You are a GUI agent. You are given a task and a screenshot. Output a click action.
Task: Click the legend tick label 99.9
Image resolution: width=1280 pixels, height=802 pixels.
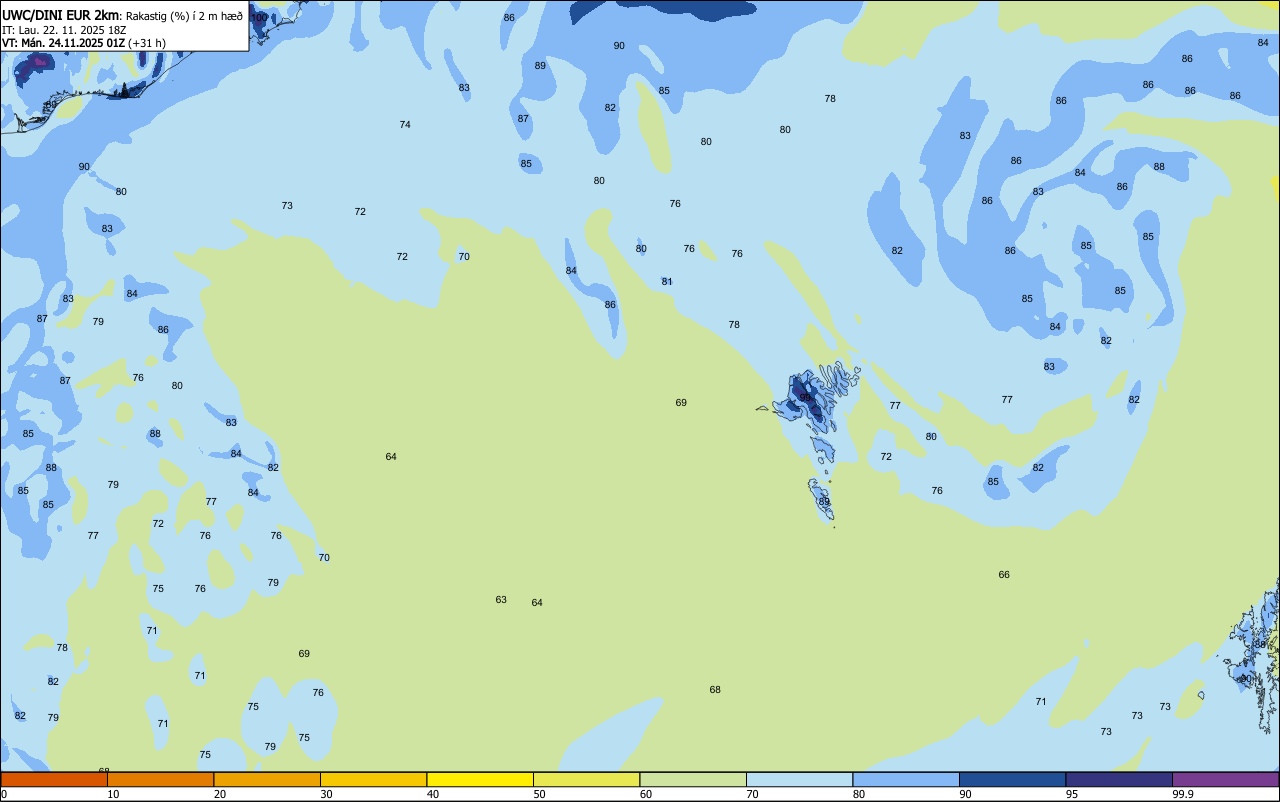1183,794
